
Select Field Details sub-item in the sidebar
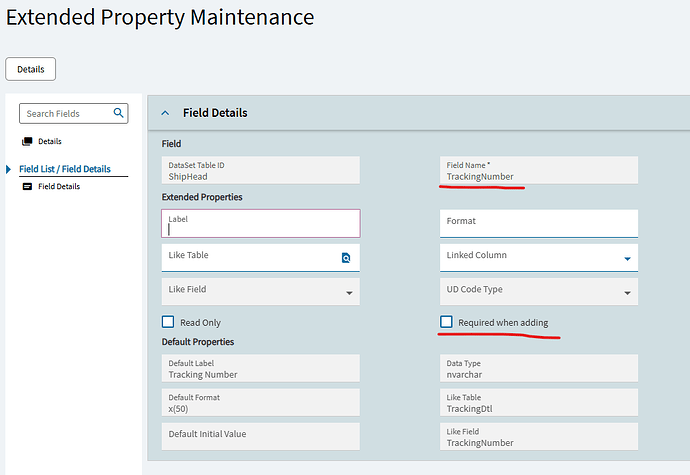59,187
